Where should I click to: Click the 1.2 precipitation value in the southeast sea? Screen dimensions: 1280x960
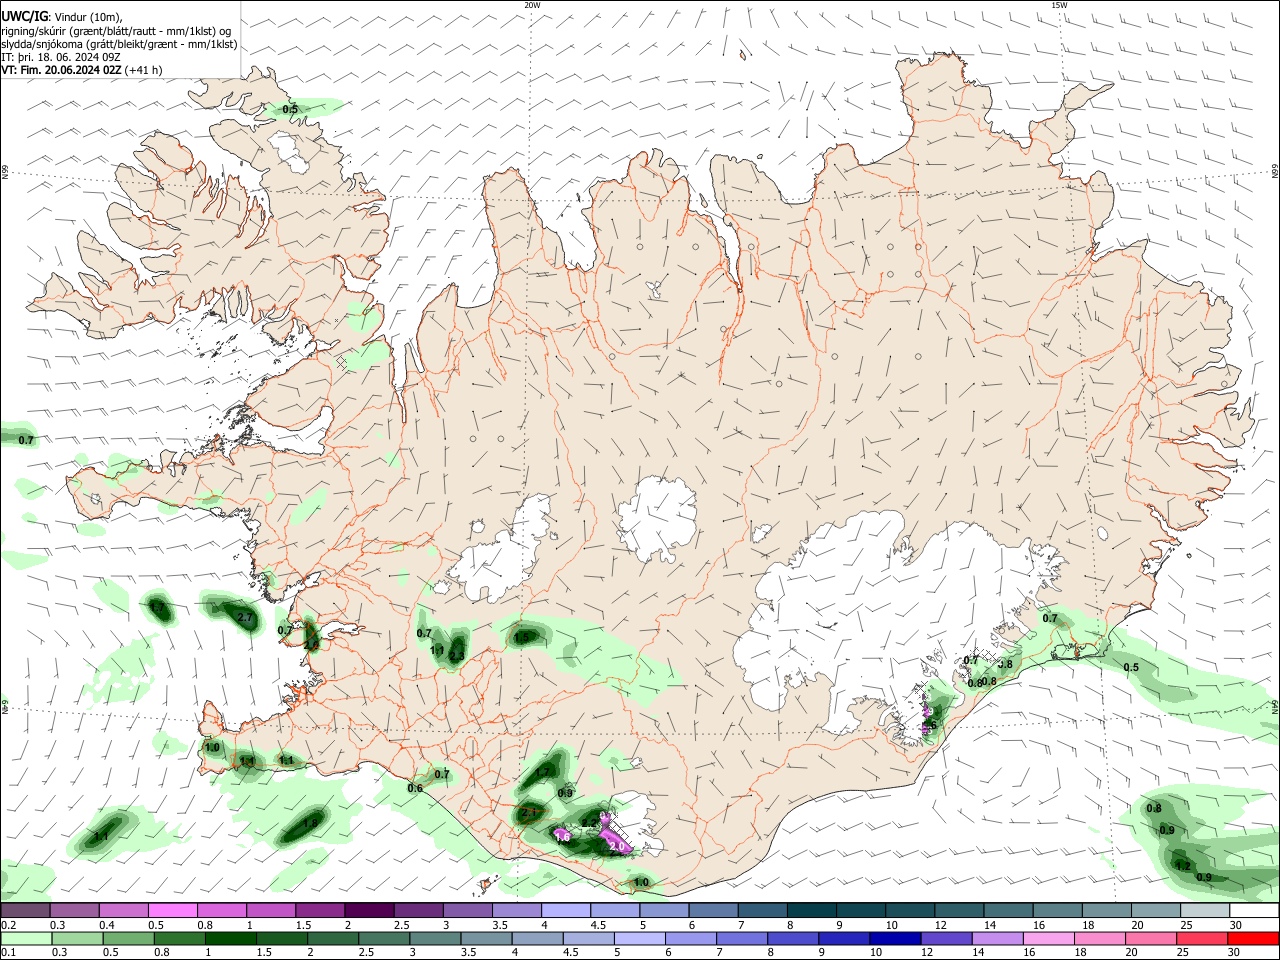(1182, 866)
